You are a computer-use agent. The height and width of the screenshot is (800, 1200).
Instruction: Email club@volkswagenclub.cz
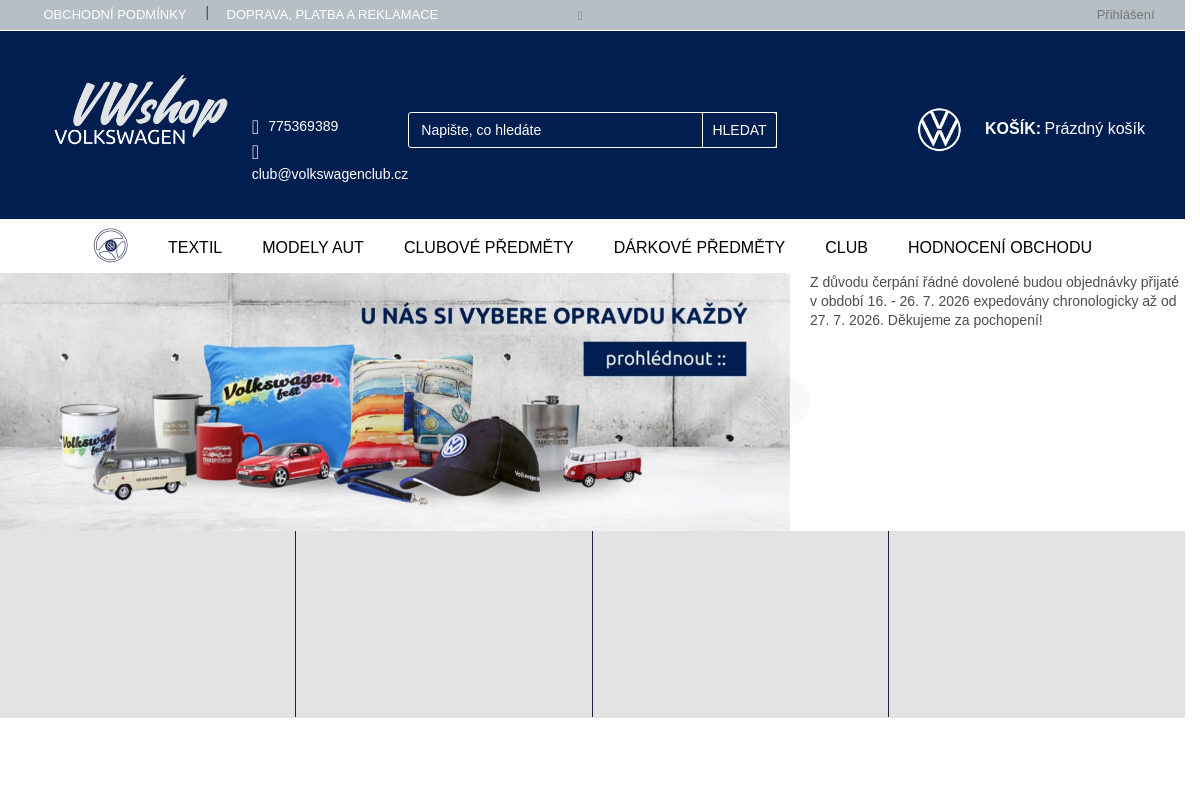(x=330, y=174)
